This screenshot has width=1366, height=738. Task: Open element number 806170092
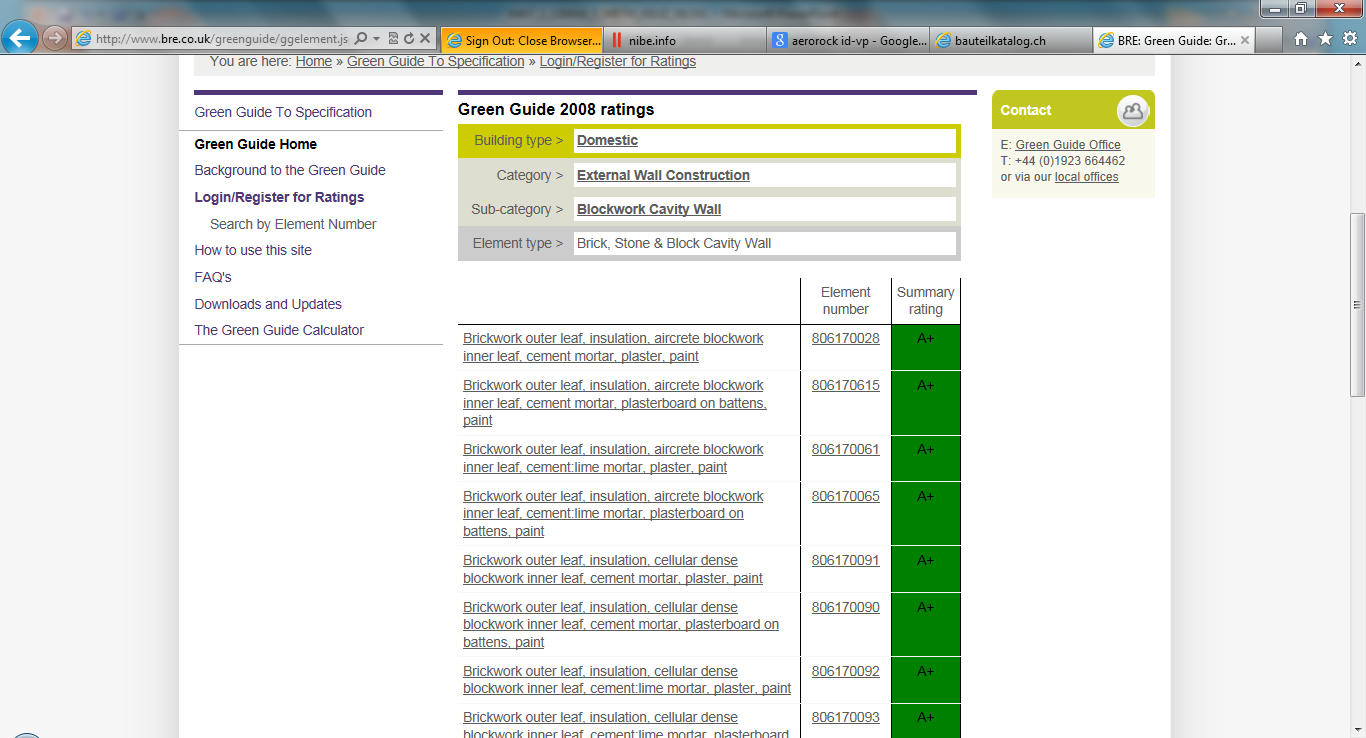point(846,671)
